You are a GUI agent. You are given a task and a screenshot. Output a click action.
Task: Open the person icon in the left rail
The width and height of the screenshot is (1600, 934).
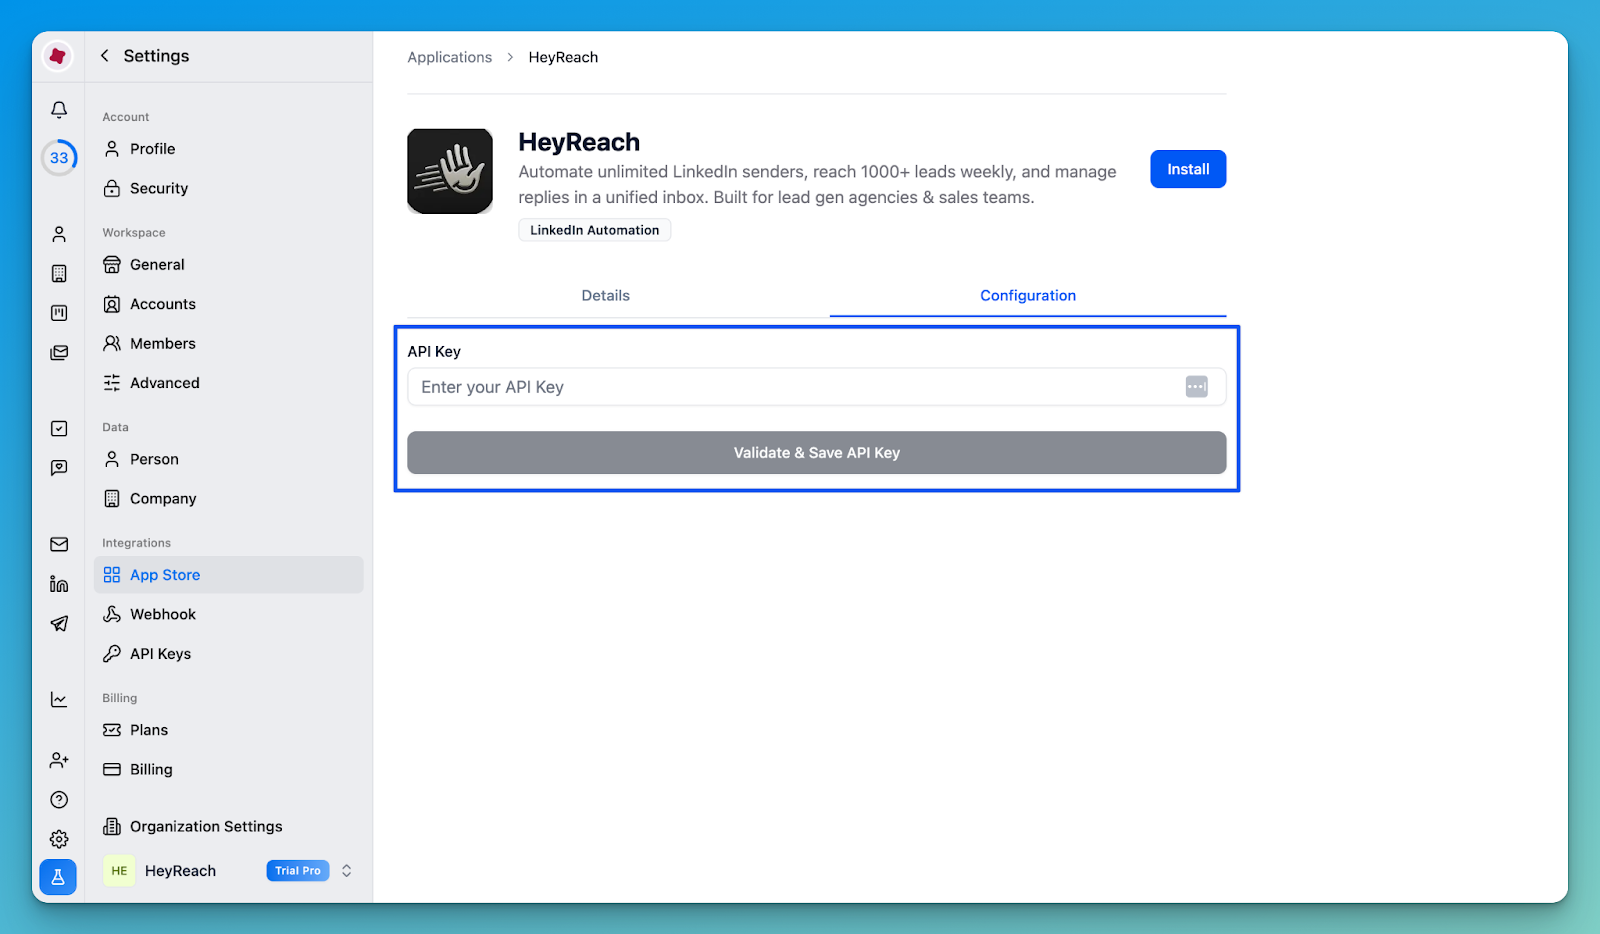click(59, 234)
